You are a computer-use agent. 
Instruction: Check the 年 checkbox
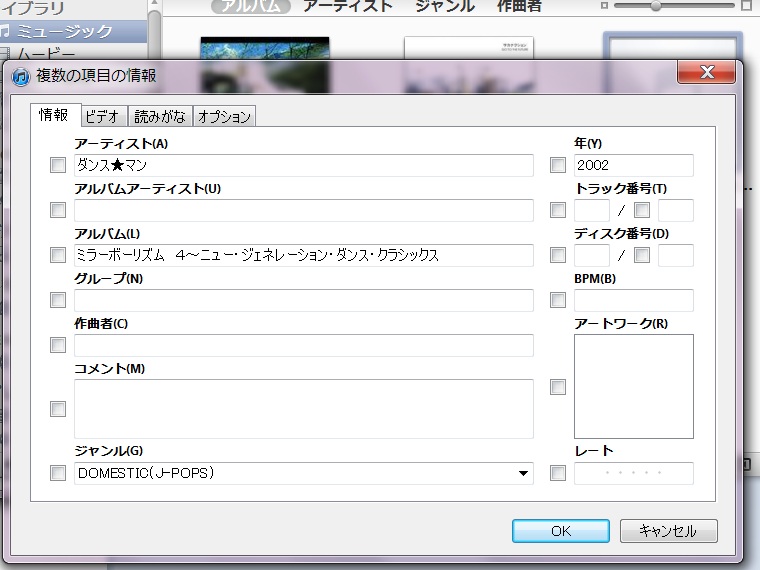click(x=558, y=165)
